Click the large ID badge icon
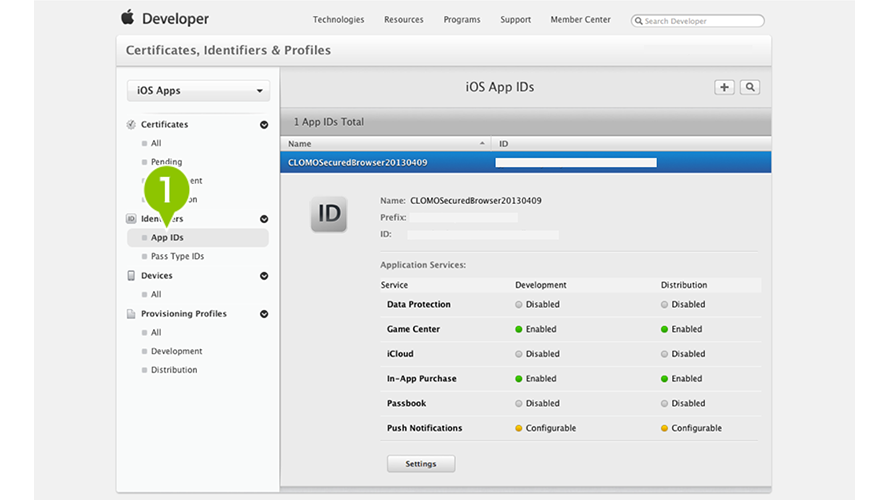 [x=329, y=214]
